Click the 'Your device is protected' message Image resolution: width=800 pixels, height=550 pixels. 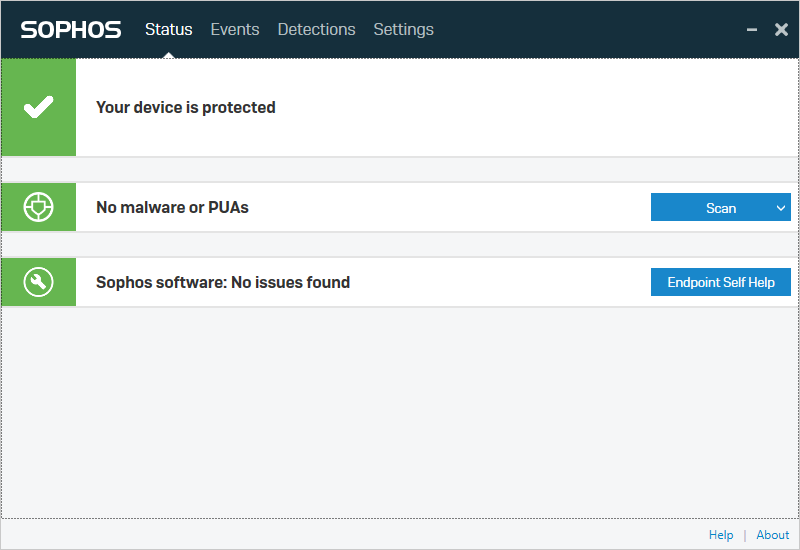click(185, 107)
